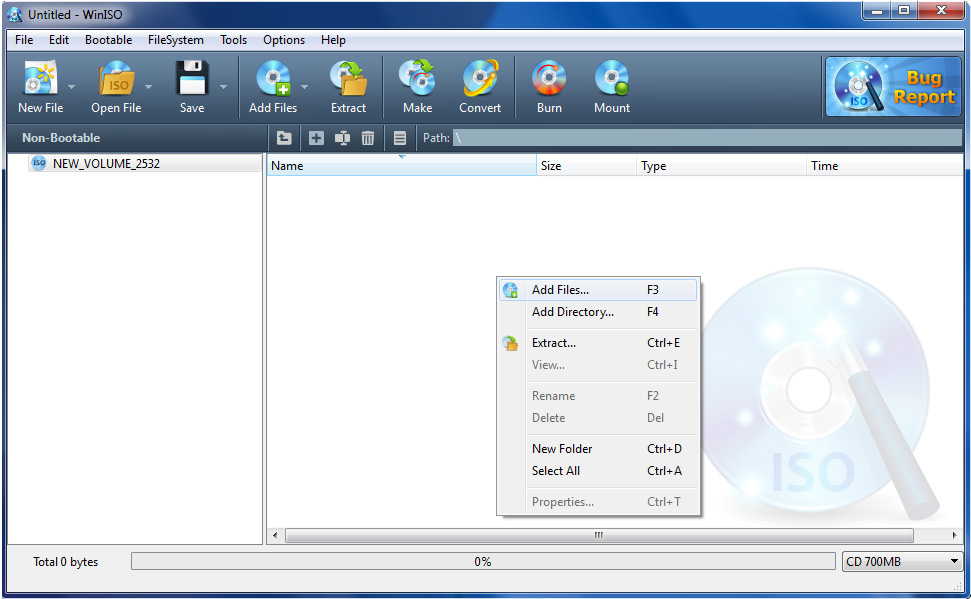Click the scrollbar right arrow
The image size is (971, 599).
(954, 535)
